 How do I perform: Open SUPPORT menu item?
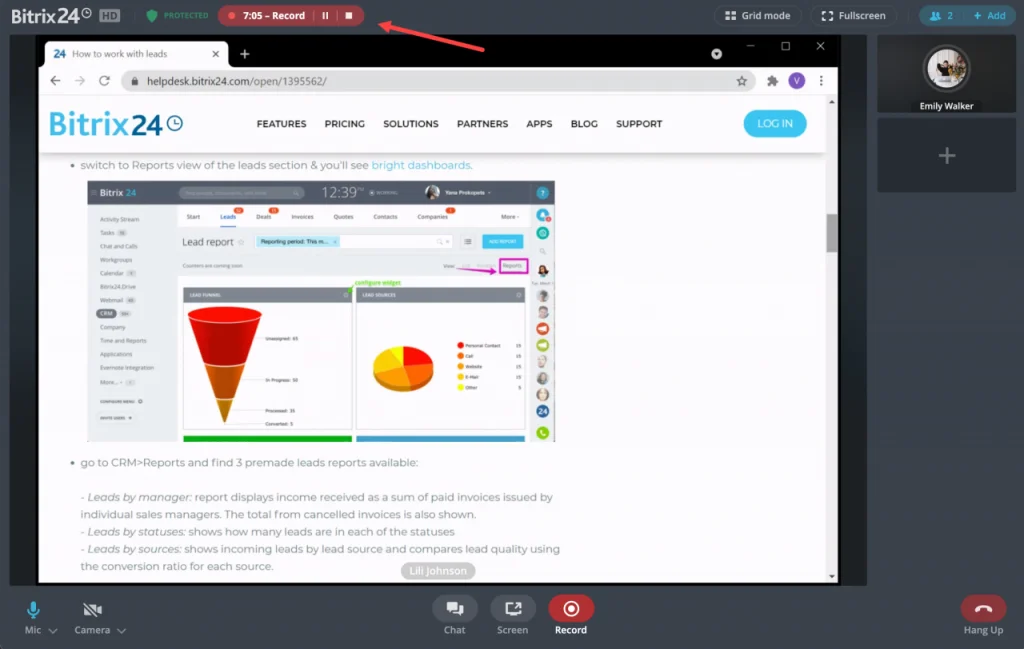point(639,124)
